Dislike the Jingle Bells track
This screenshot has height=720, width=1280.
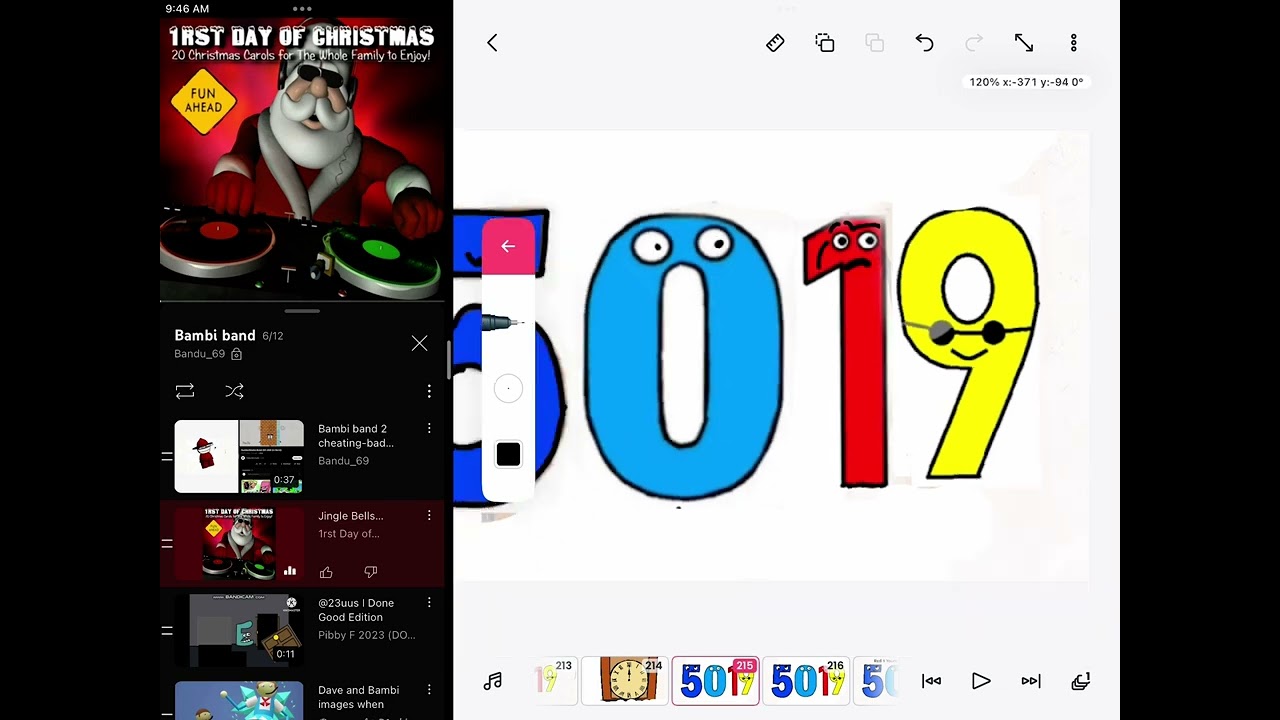coord(371,572)
